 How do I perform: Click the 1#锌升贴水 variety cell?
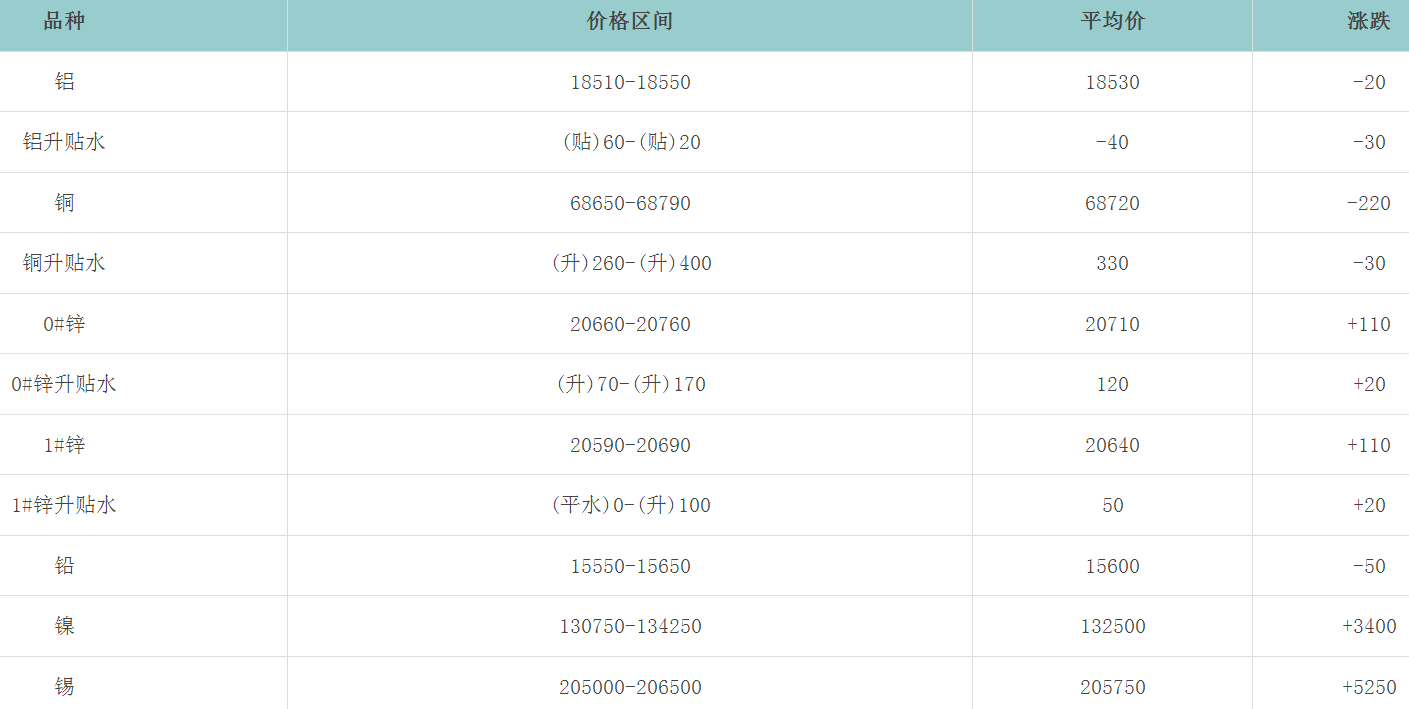click(x=64, y=505)
